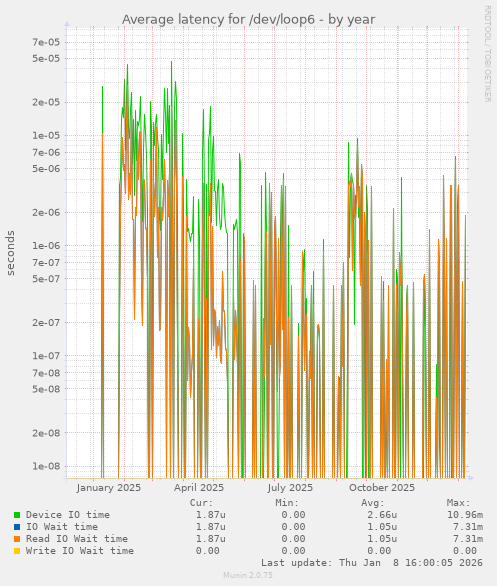
Task: Select the 'Device IO time' legend label
Action: point(68,515)
